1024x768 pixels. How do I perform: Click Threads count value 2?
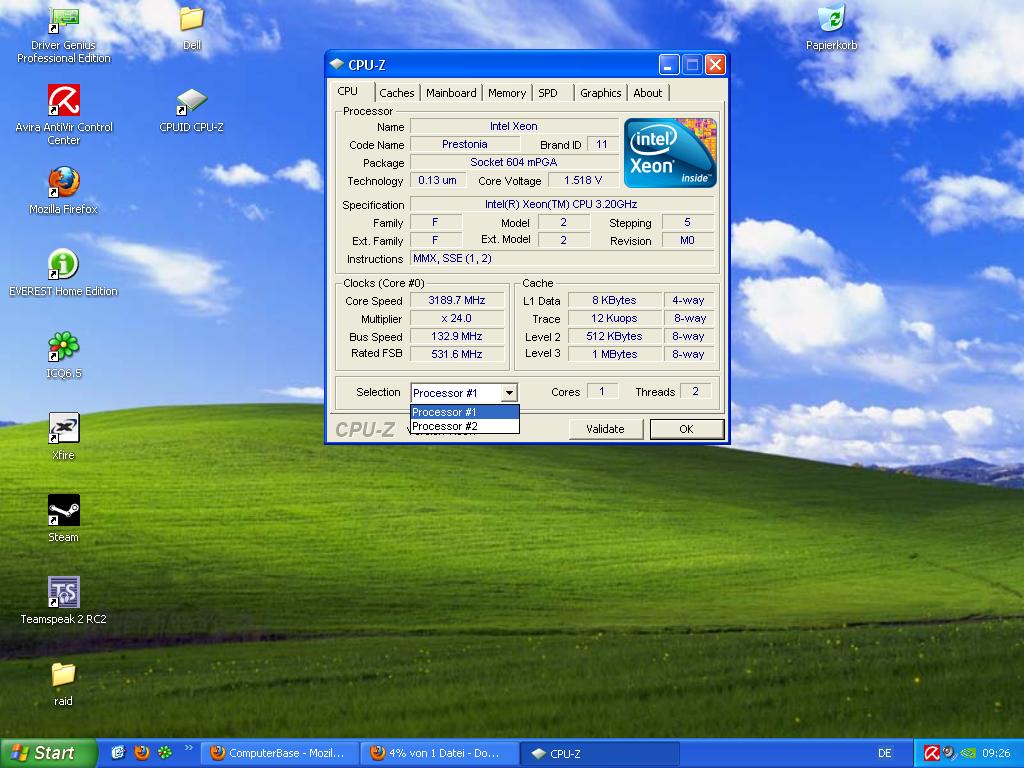[696, 392]
